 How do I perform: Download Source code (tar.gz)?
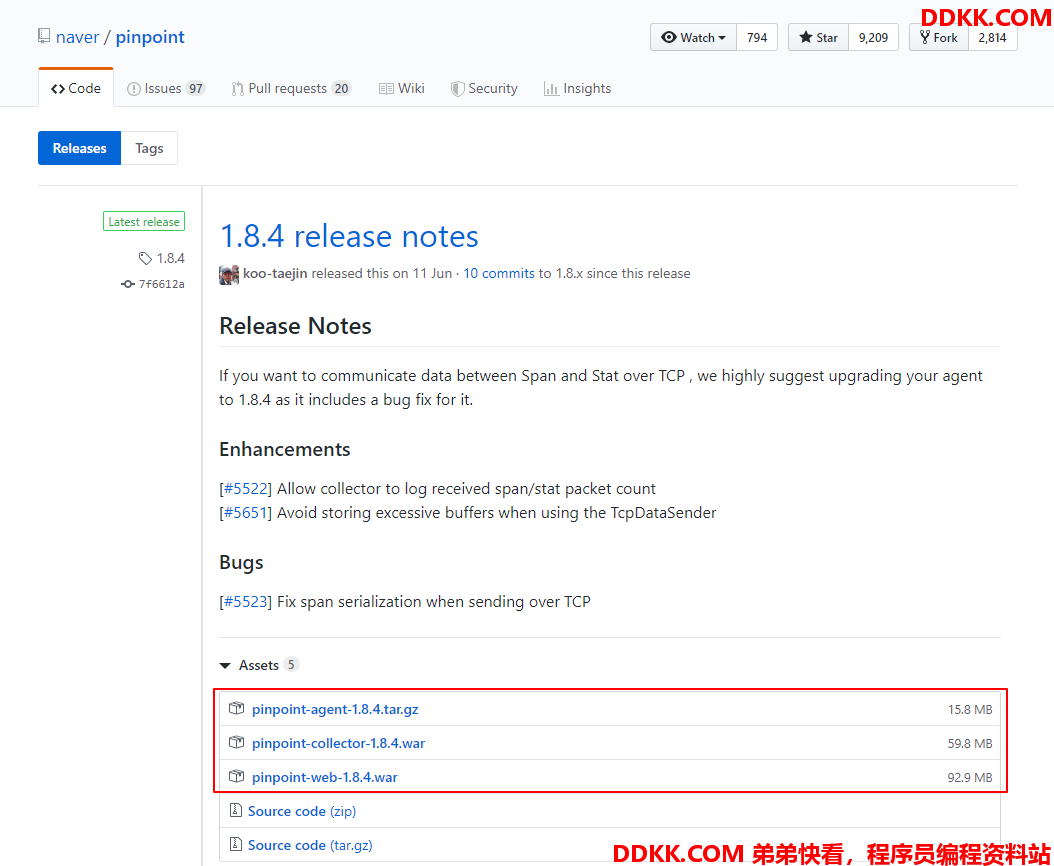[310, 845]
